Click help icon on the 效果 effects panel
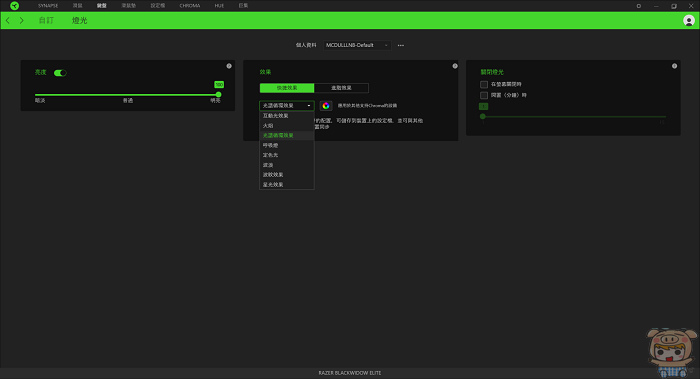This screenshot has height=379, width=700. click(455, 66)
